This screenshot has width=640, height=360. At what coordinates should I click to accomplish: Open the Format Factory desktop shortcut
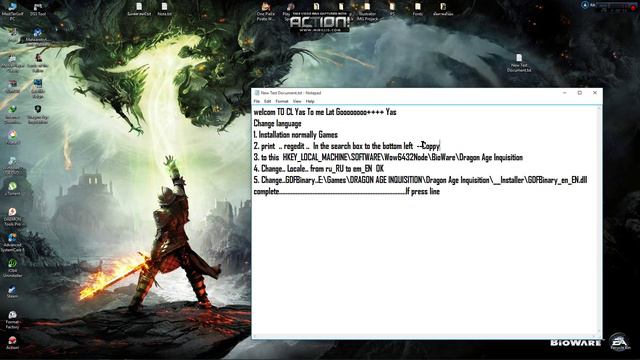(12, 319)
